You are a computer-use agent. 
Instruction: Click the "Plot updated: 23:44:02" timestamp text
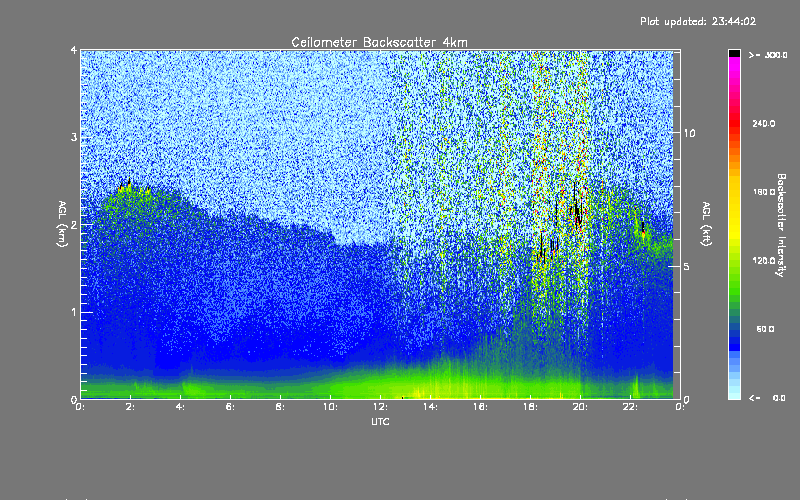698,21
